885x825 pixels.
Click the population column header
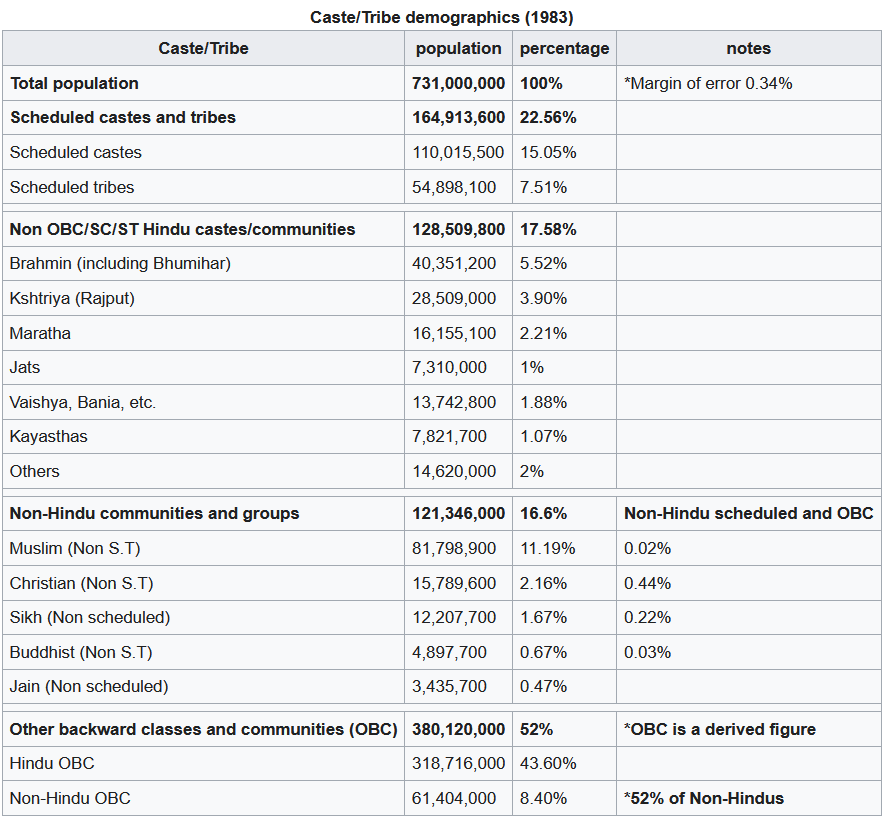pyautogui.click(x=458, y=48)
